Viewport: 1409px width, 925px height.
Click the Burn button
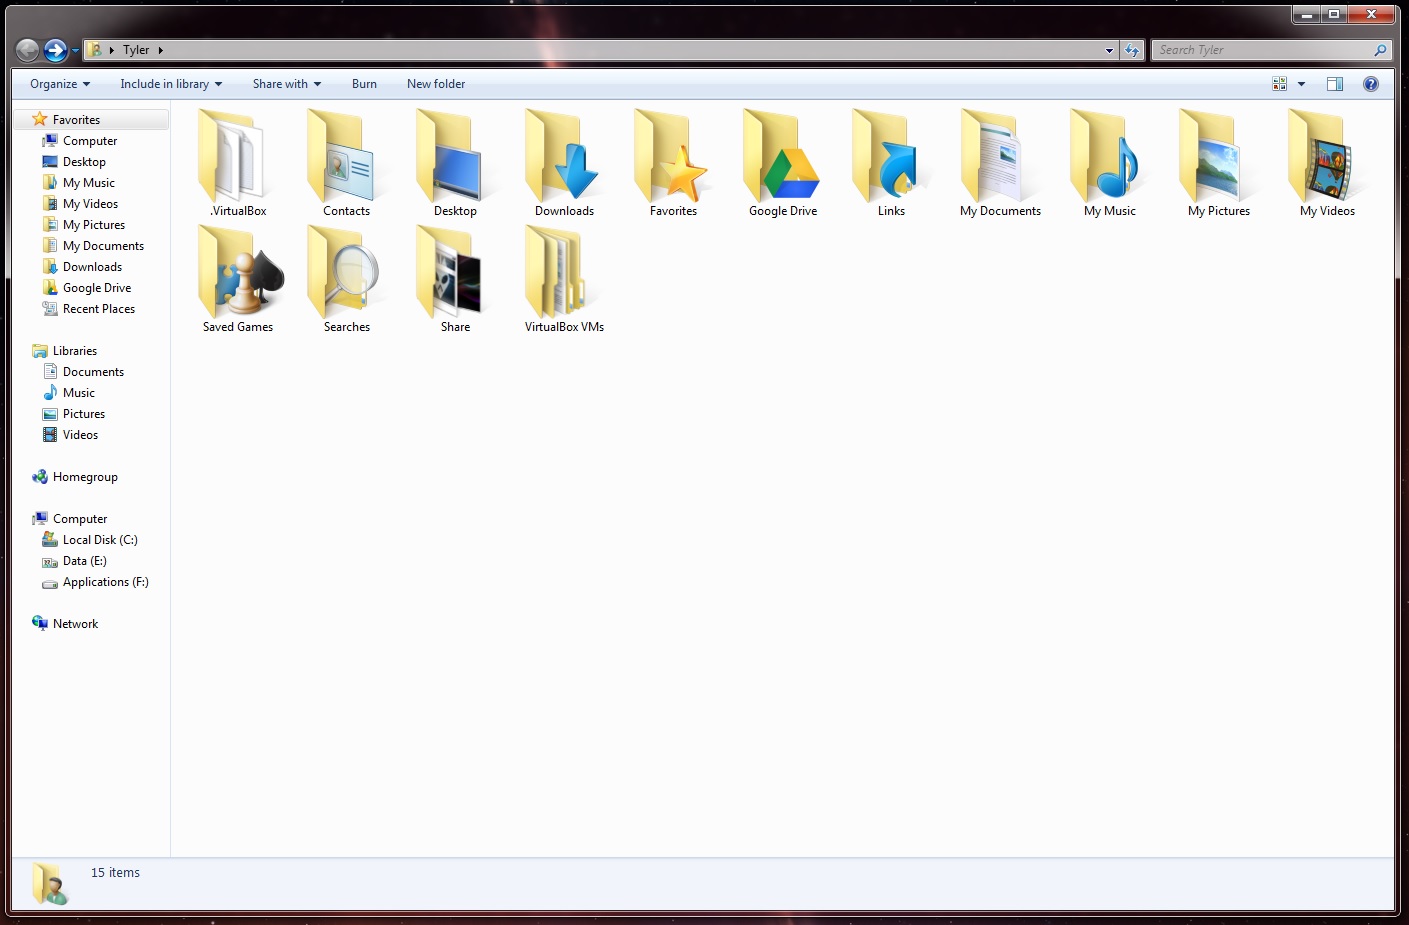[364, 84]
